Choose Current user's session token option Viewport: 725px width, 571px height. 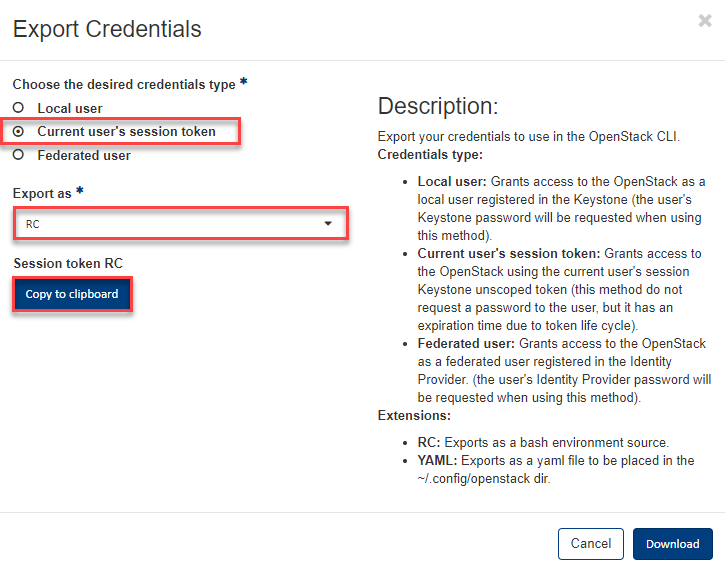point(17,131)
